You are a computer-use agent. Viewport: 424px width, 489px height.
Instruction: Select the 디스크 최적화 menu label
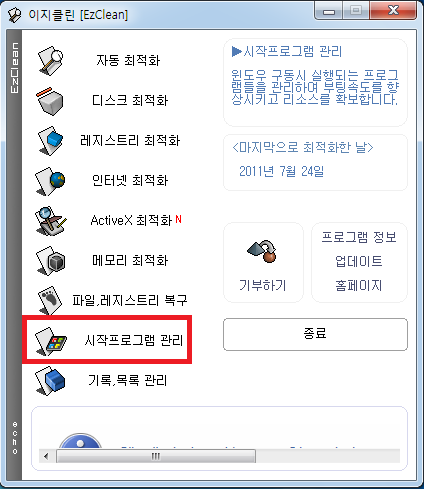[130, 101]
